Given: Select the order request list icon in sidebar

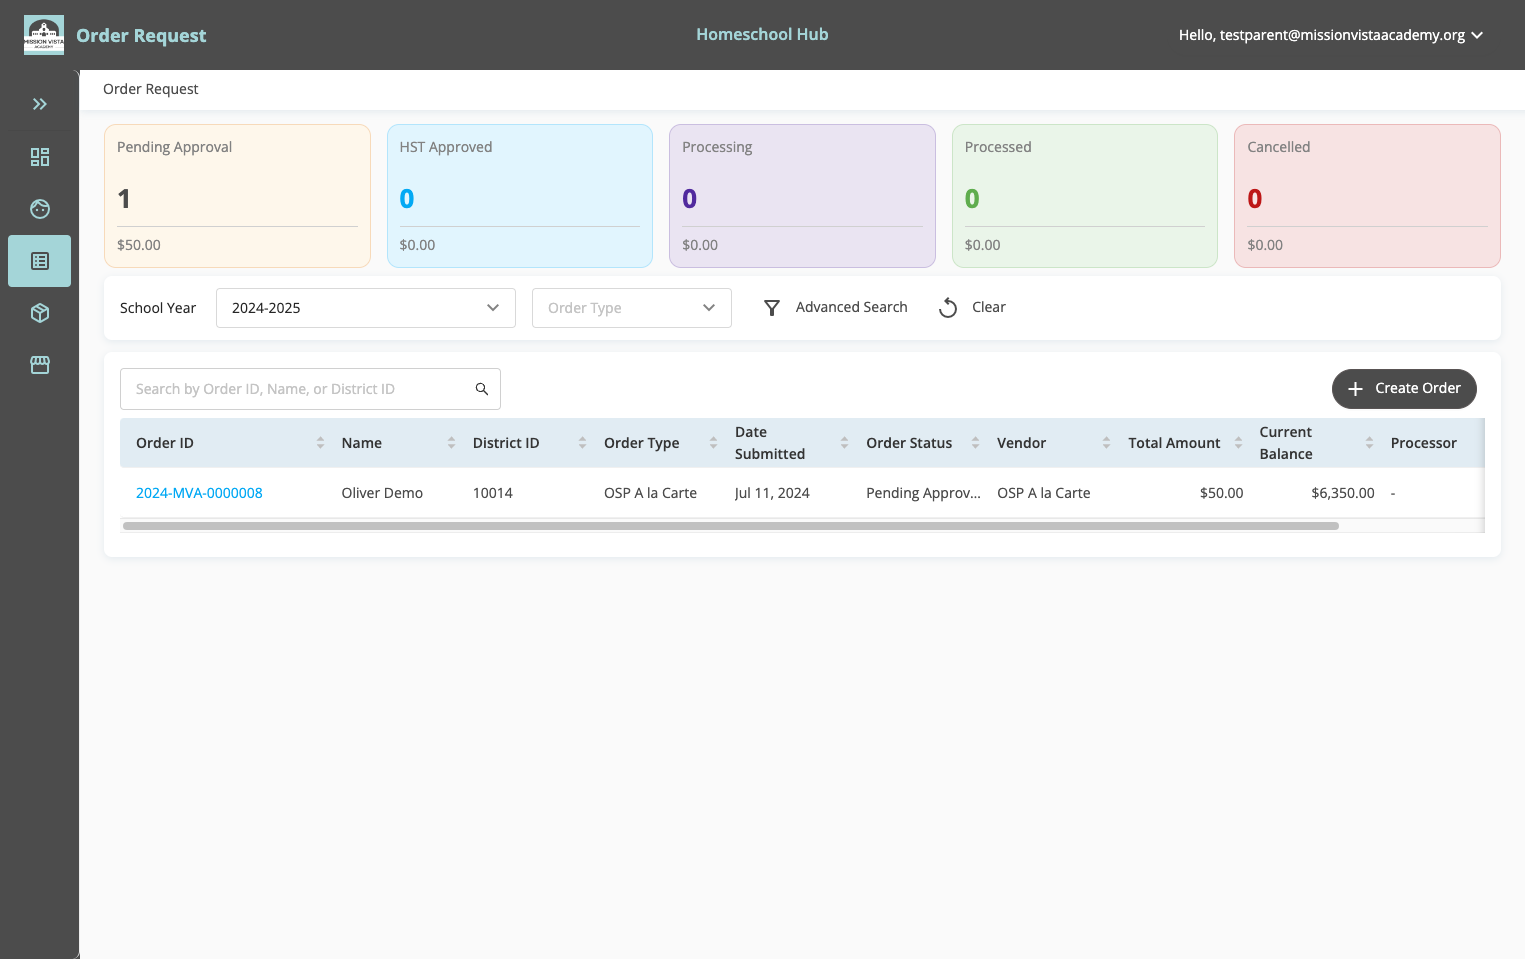Looking at the screenshot, I should (40, 261).
